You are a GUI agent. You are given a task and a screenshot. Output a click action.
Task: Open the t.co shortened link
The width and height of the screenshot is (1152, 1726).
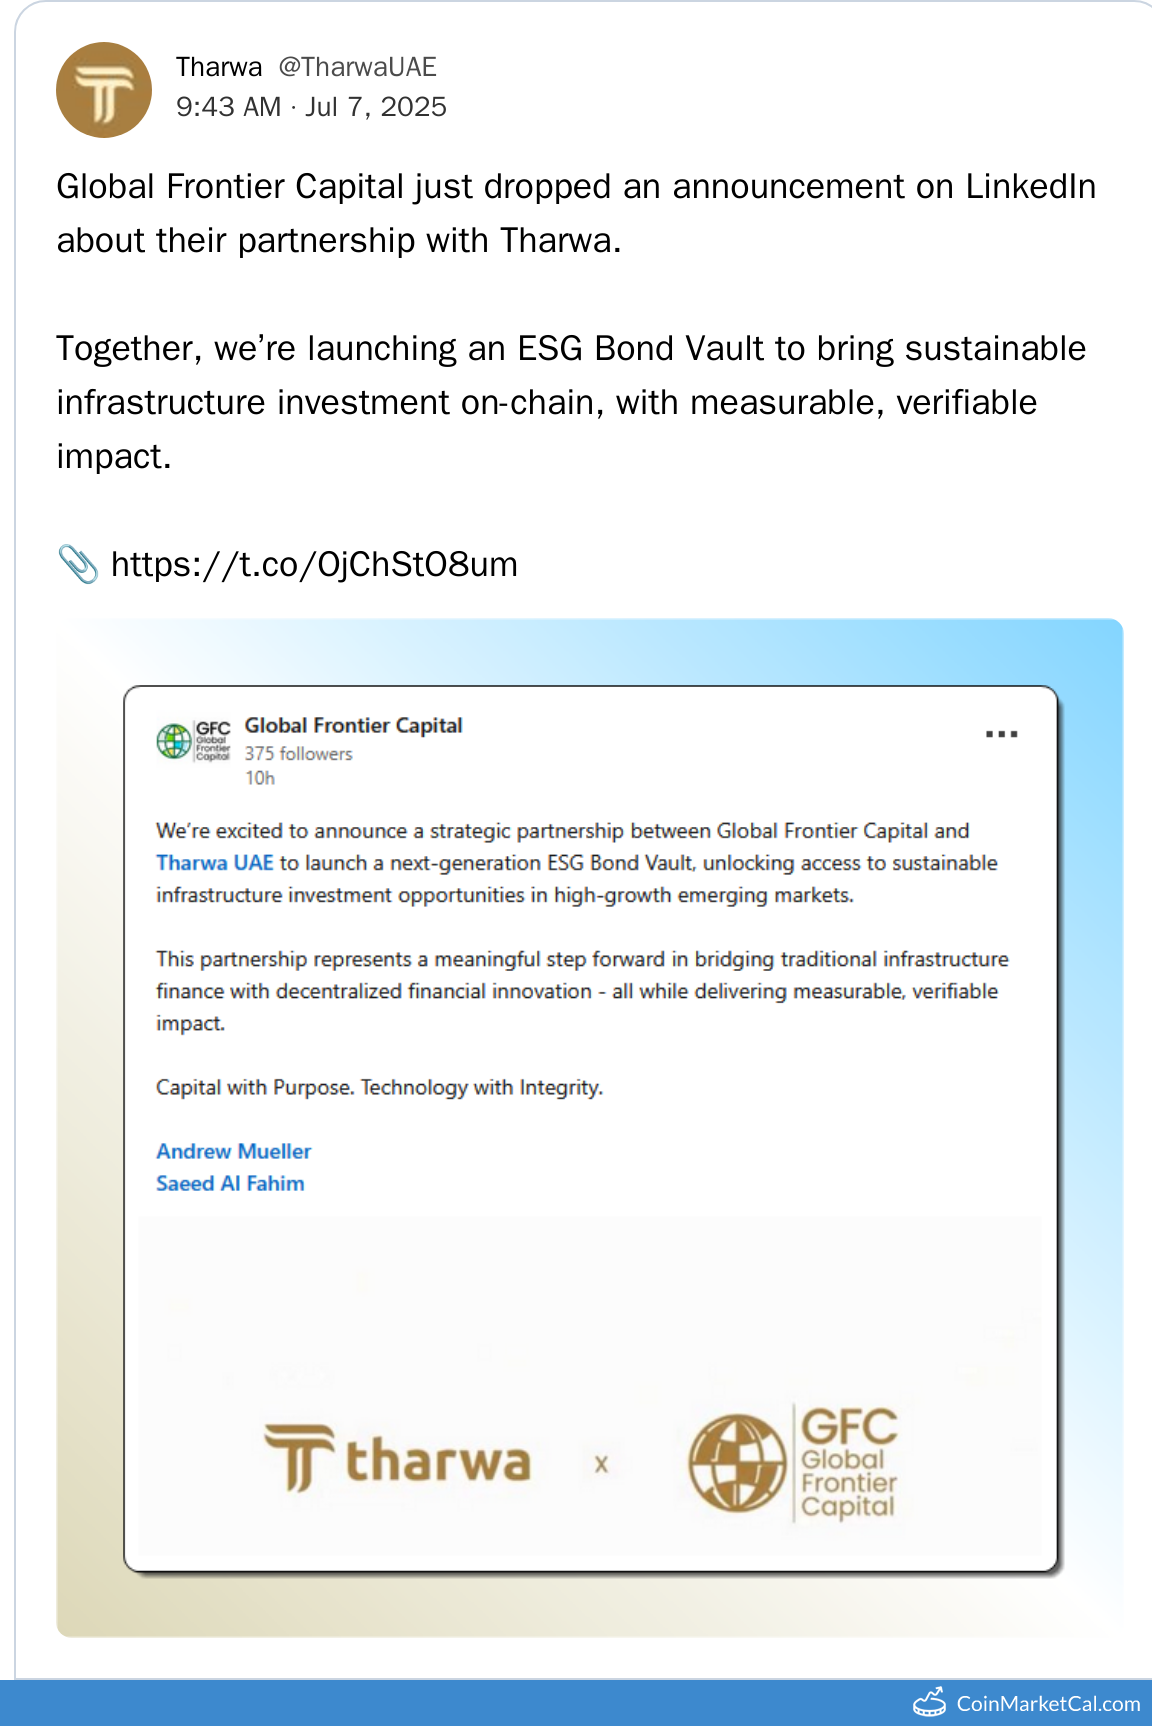click(x=314, y=565)
